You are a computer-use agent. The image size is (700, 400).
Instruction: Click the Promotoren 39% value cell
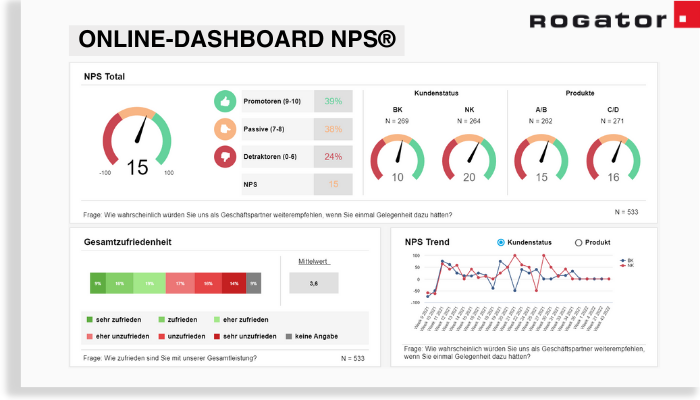click(333, 101)
